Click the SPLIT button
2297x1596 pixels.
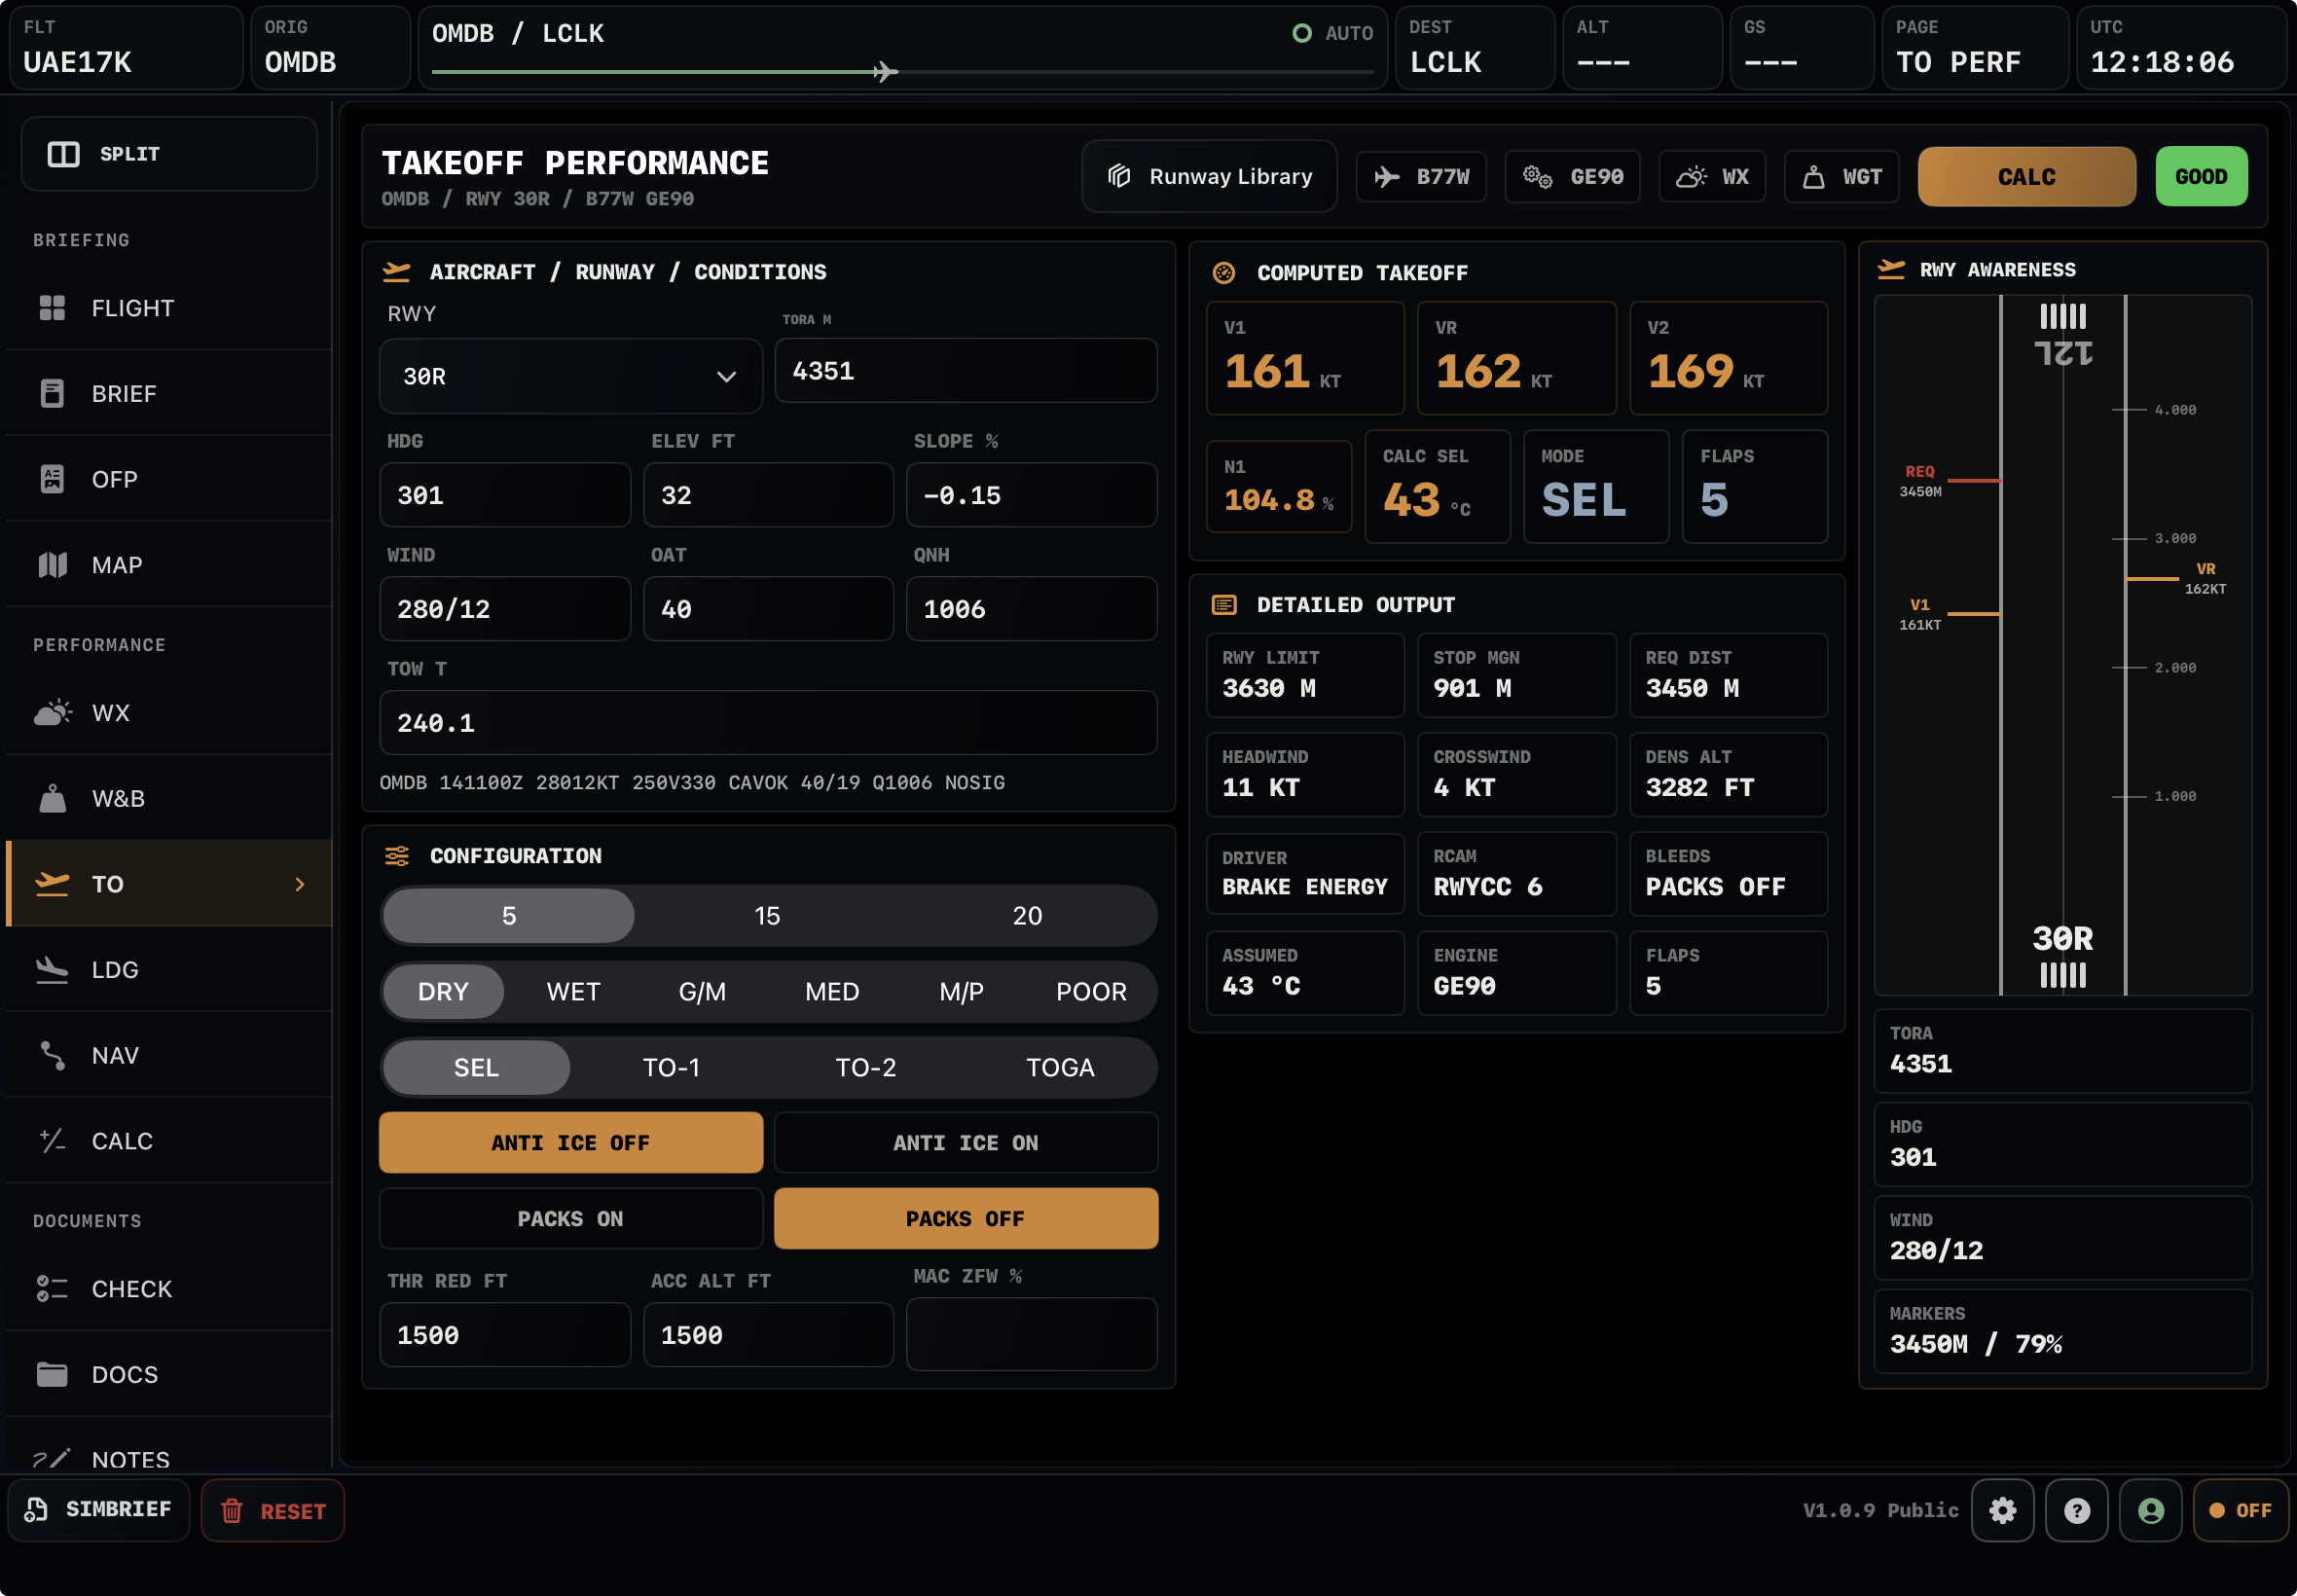coord(169,154)
